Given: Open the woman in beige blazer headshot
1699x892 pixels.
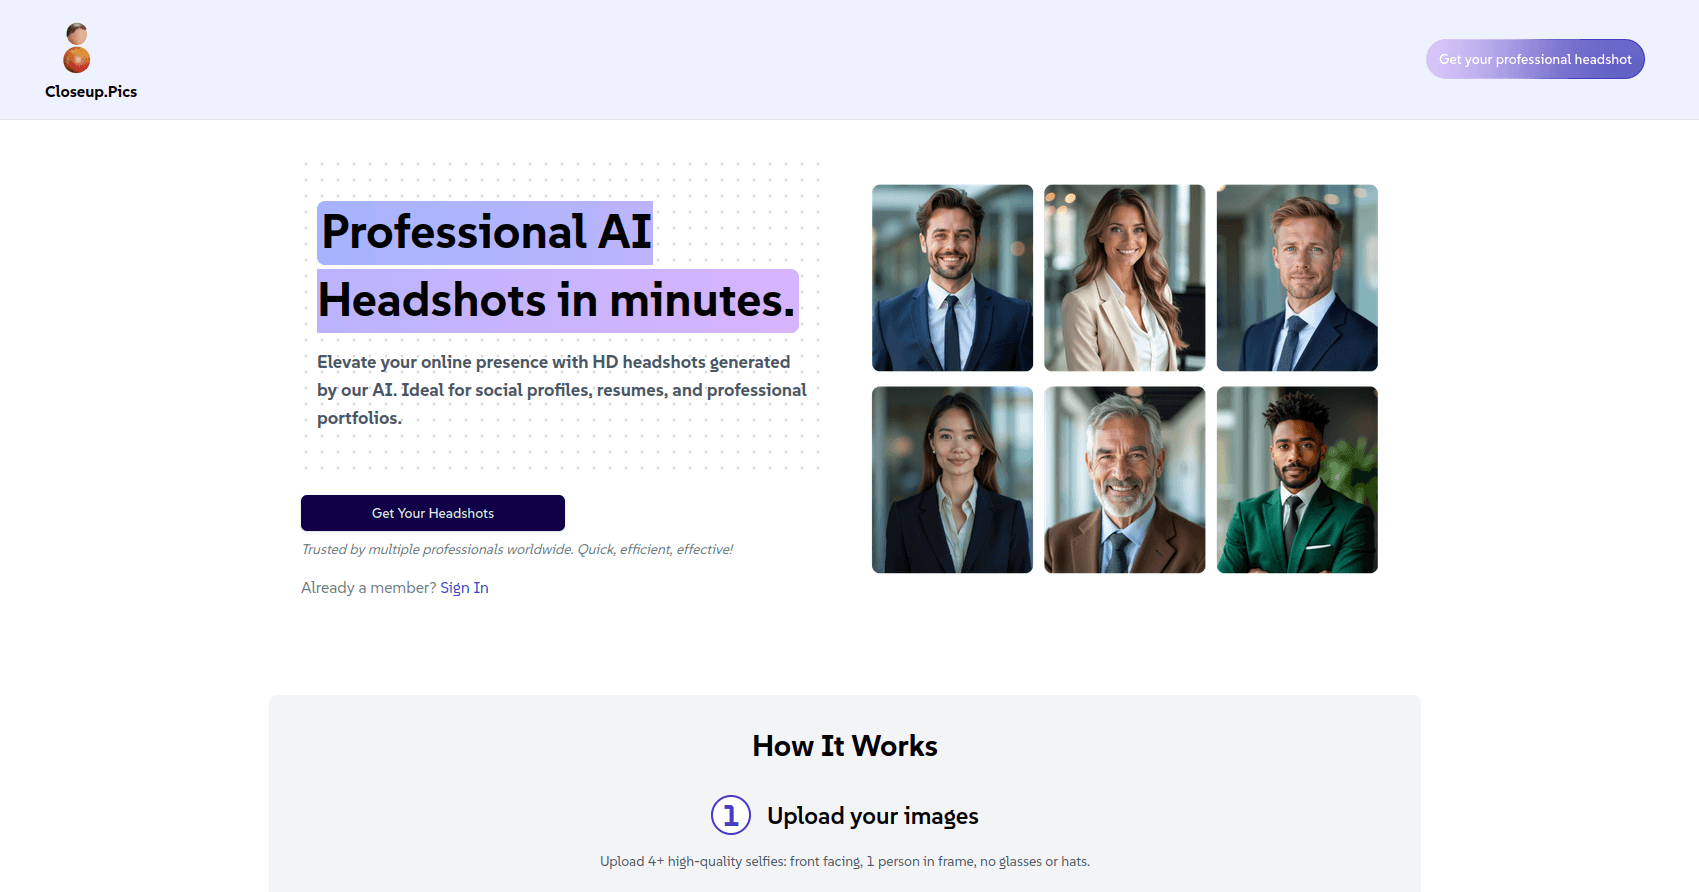Looking at the screenshot, I should click(x=1124, y=278).
